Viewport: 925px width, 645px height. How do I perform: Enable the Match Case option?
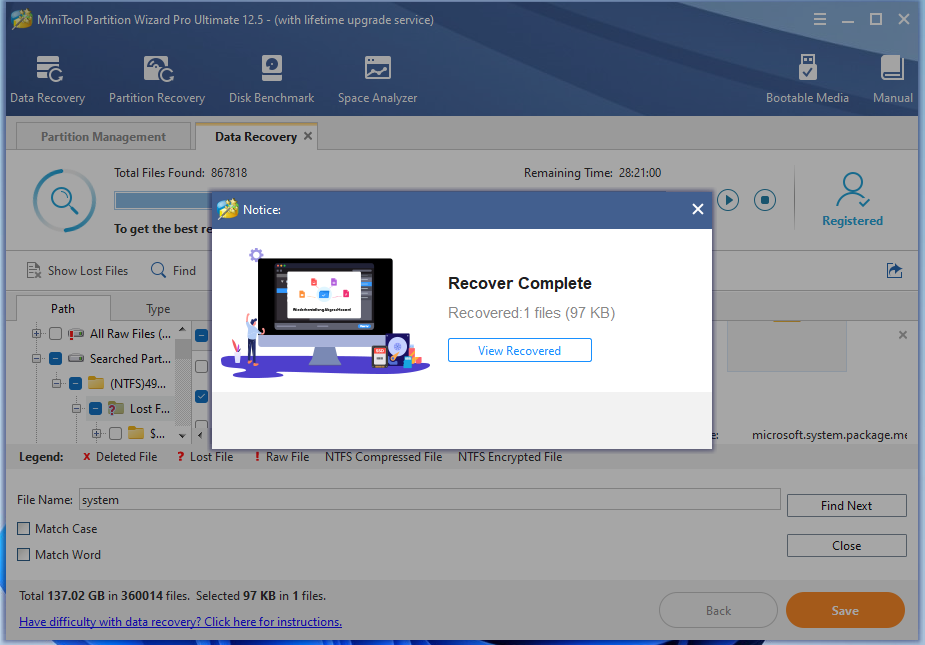point(24,528)
